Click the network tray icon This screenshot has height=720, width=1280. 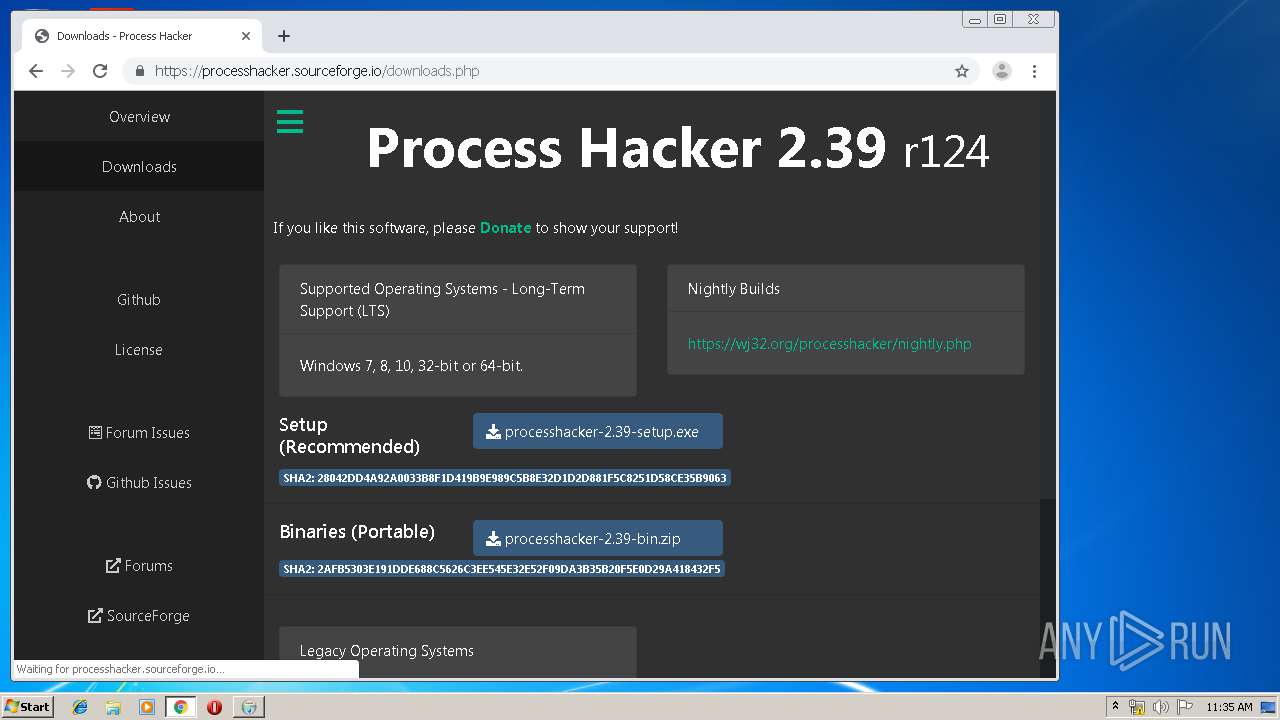pos(1137,707)
